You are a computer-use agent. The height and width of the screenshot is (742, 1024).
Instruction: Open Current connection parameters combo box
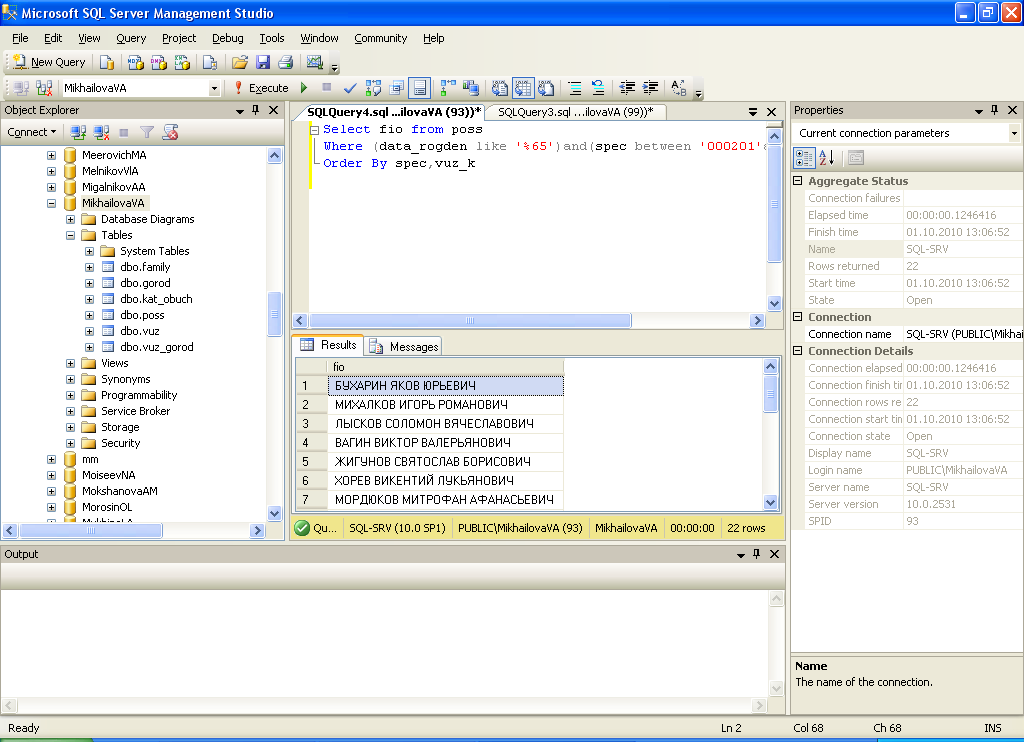click(x=1014, y=133)
